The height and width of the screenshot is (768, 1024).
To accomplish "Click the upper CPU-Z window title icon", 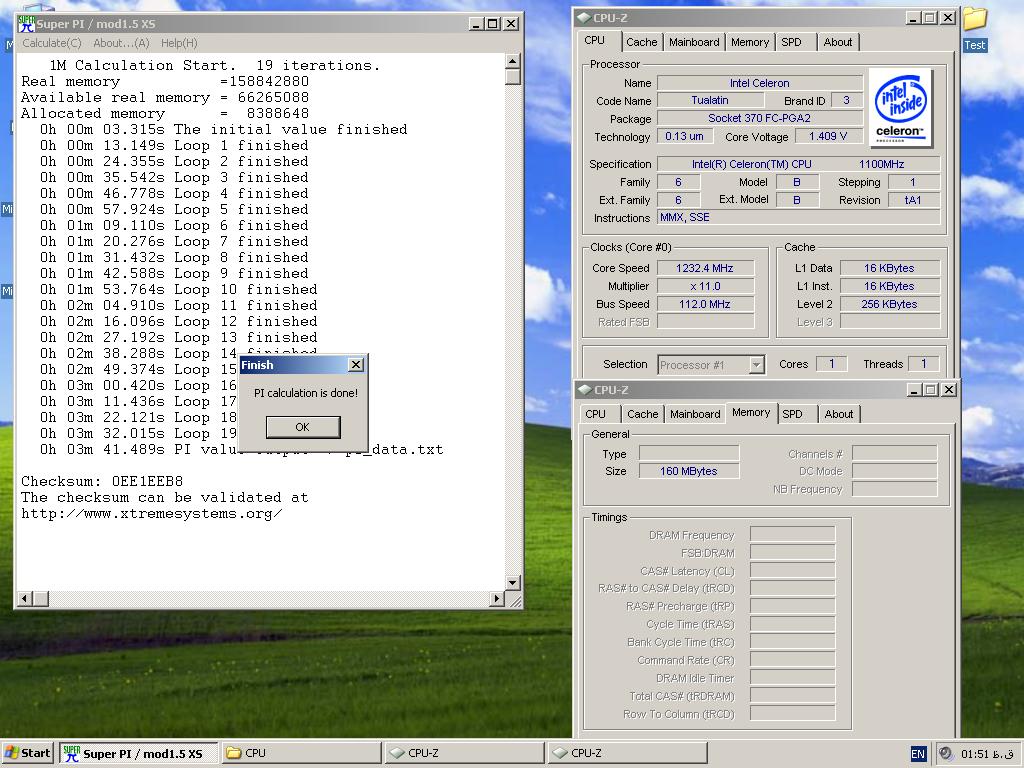I will pos(583,18).
